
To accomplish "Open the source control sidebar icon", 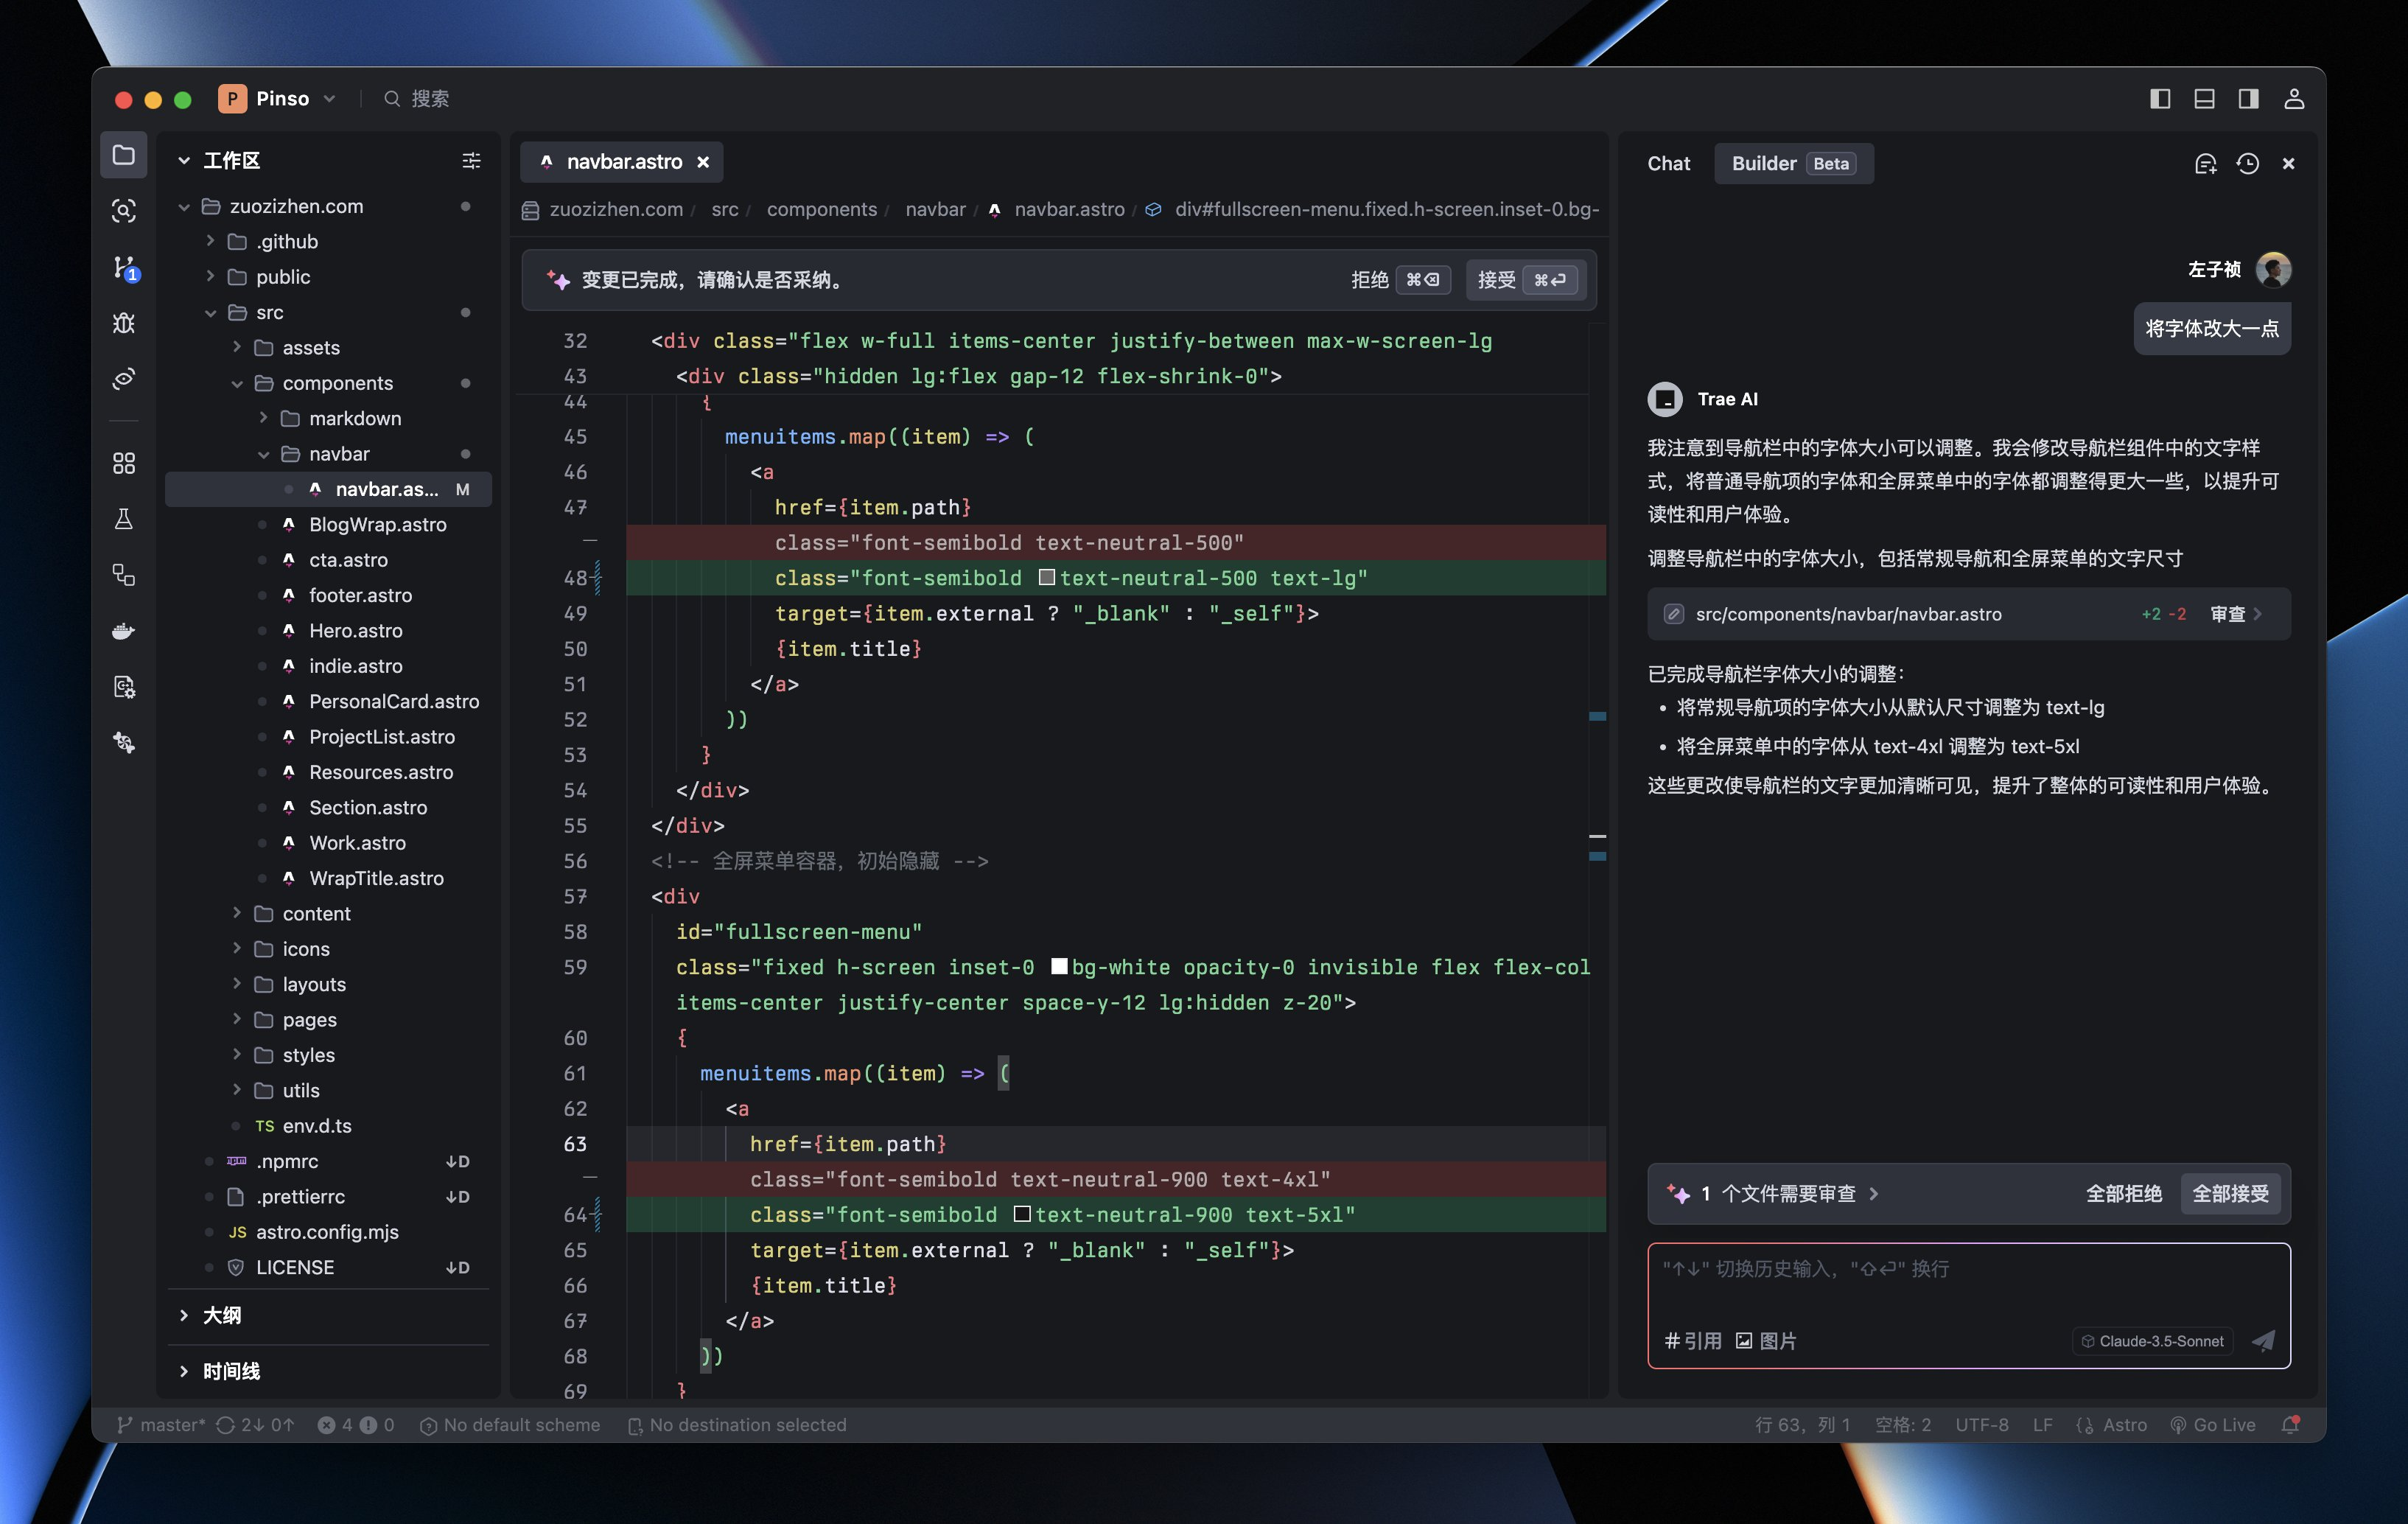I will tap(124, 267).
